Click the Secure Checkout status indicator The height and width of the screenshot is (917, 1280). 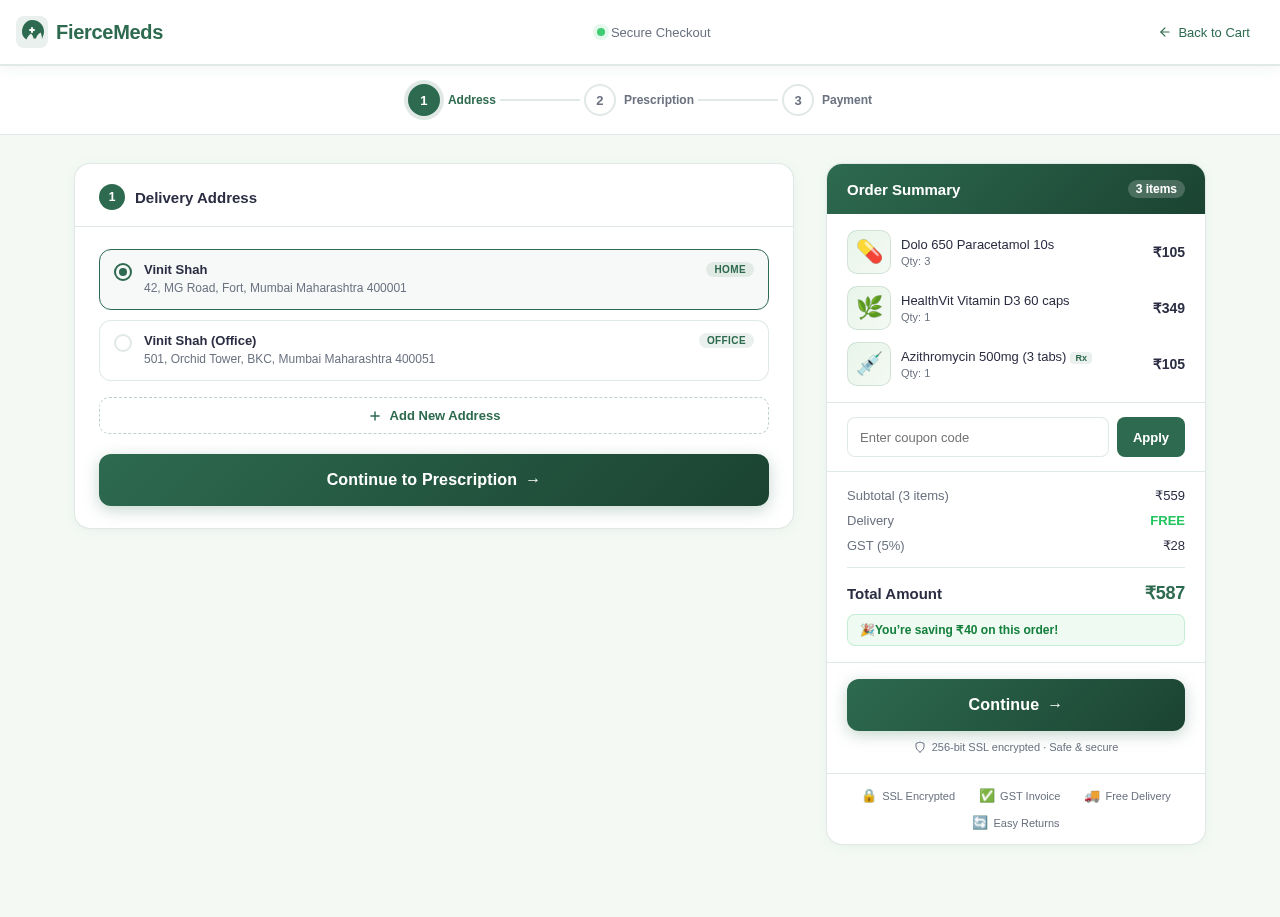click(651, 32)
